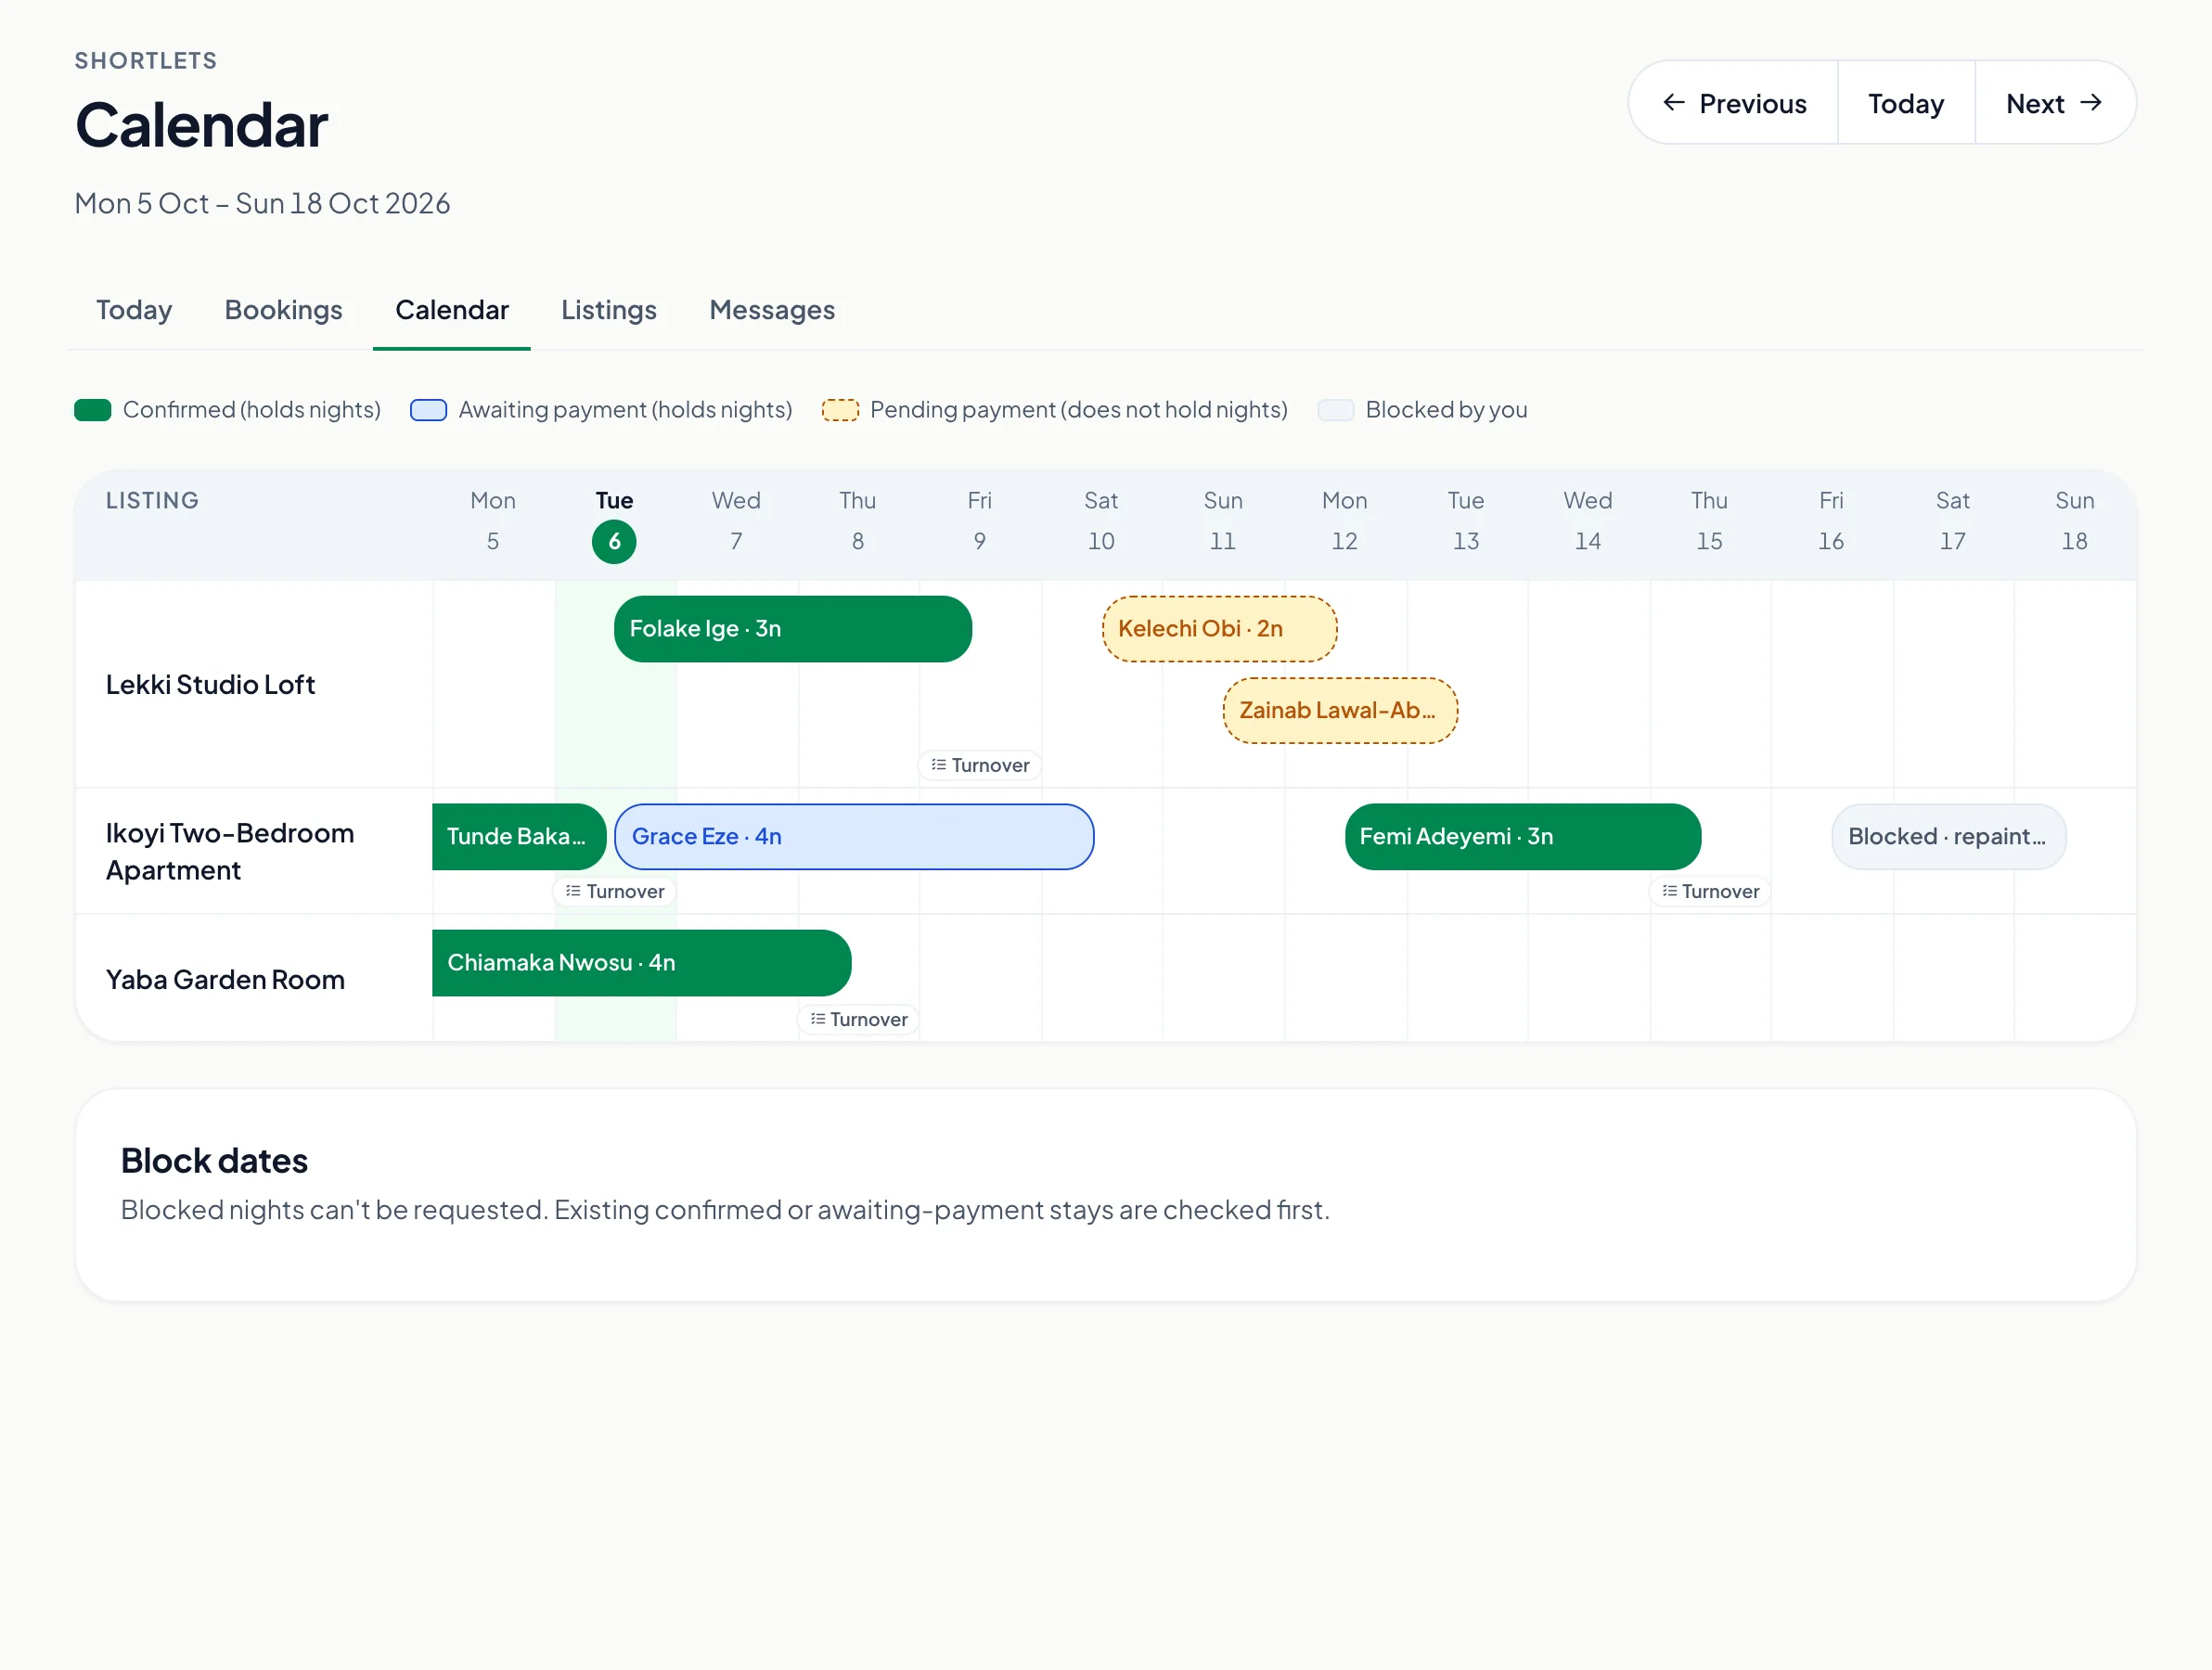Open the Bookings tab
This screenshot has height=1670, width=2212.
tap(284, 310)
